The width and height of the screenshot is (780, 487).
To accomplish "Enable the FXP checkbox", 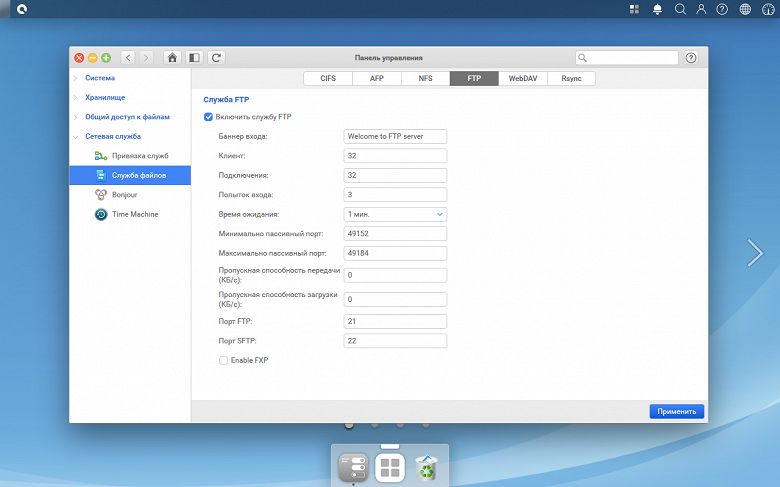I will 223,360.
